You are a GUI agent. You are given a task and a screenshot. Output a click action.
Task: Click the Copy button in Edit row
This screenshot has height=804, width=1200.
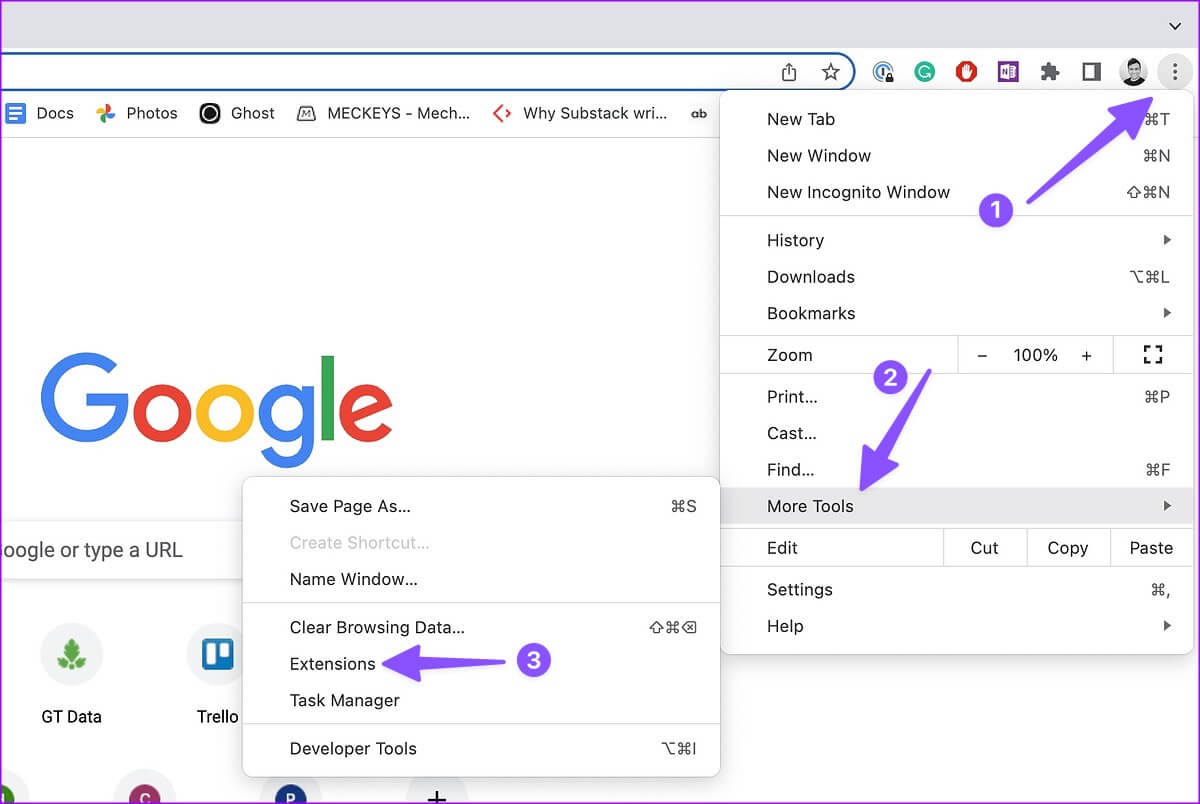[x=1068, y=548]
